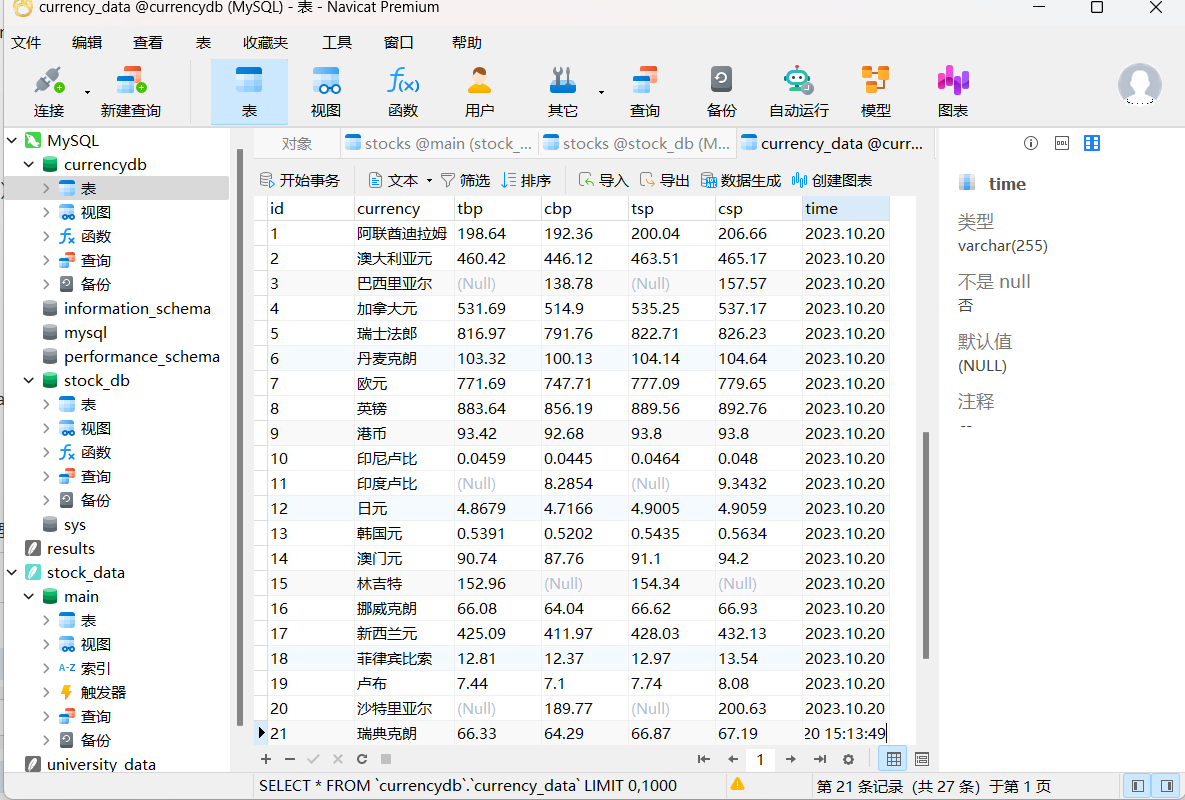
Task: Click the 备份 (Backup) toolbar icon
Action: click(x=721, y=92)
